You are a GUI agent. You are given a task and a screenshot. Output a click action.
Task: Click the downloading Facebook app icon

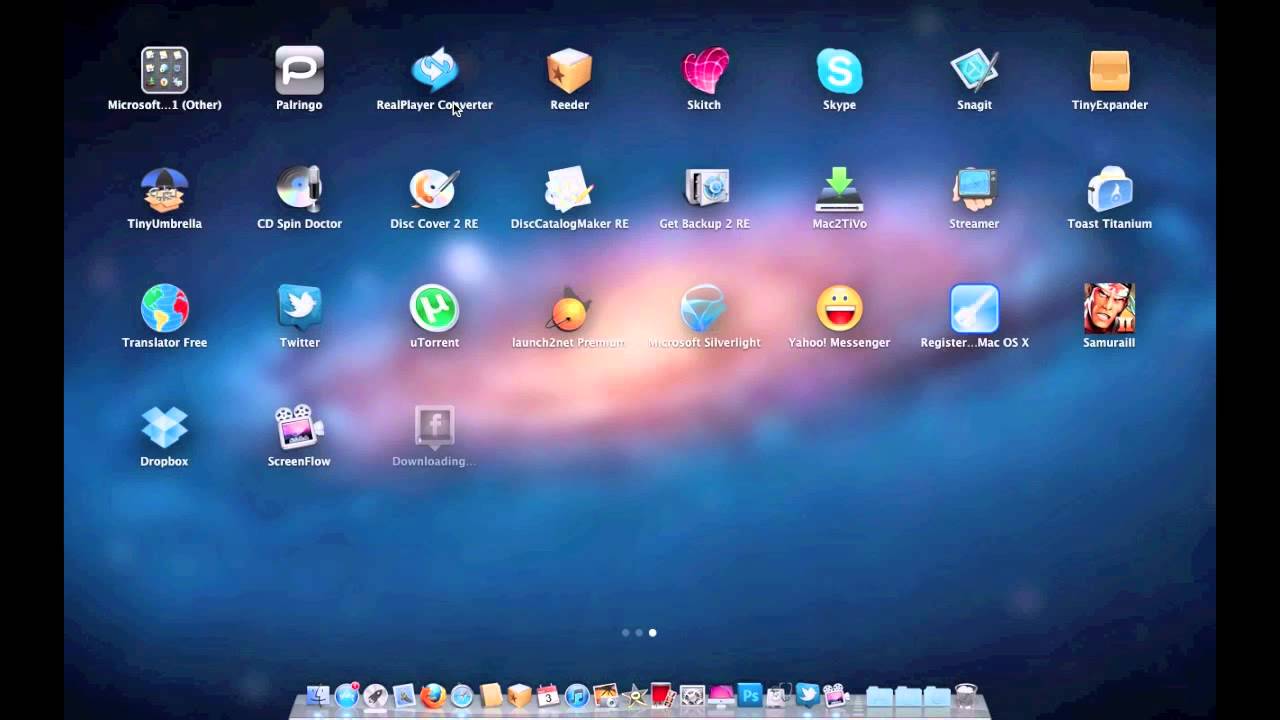click(434, 428)
